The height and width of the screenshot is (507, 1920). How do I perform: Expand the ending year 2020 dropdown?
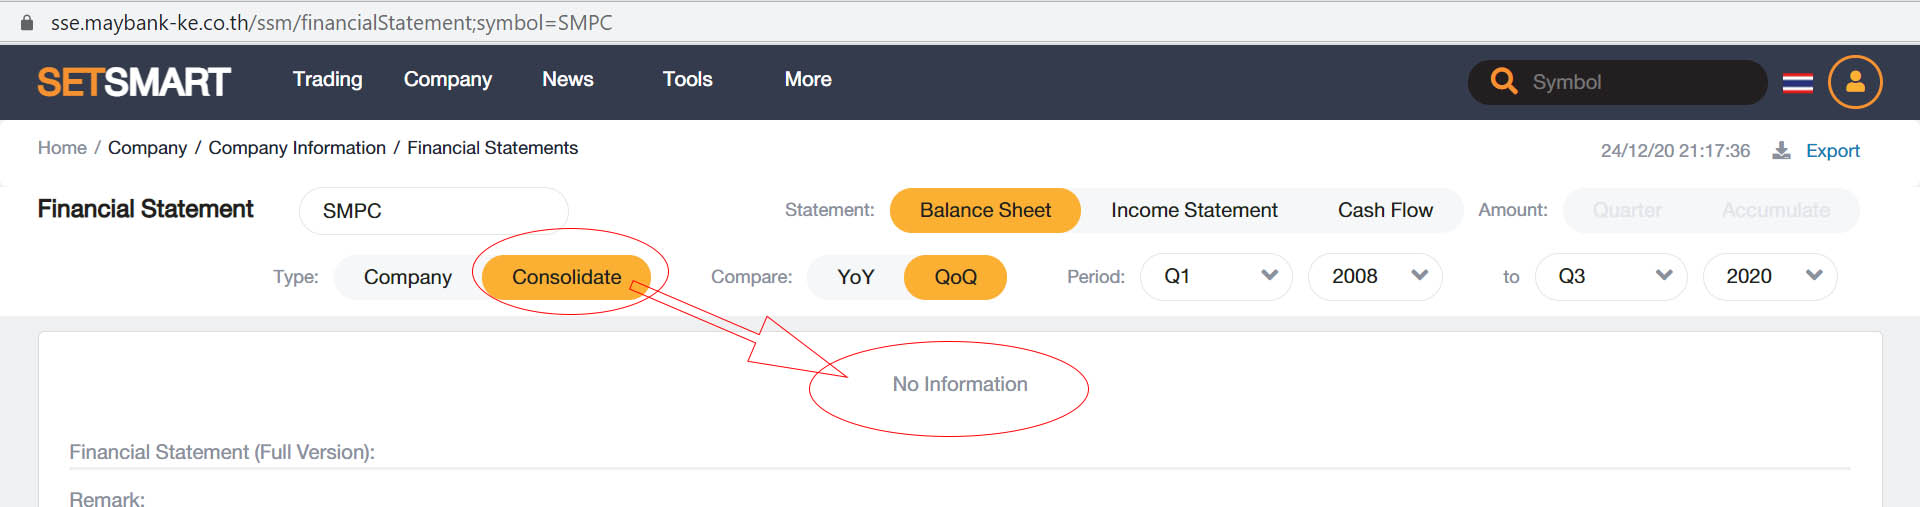click(x=1769, y=276)
